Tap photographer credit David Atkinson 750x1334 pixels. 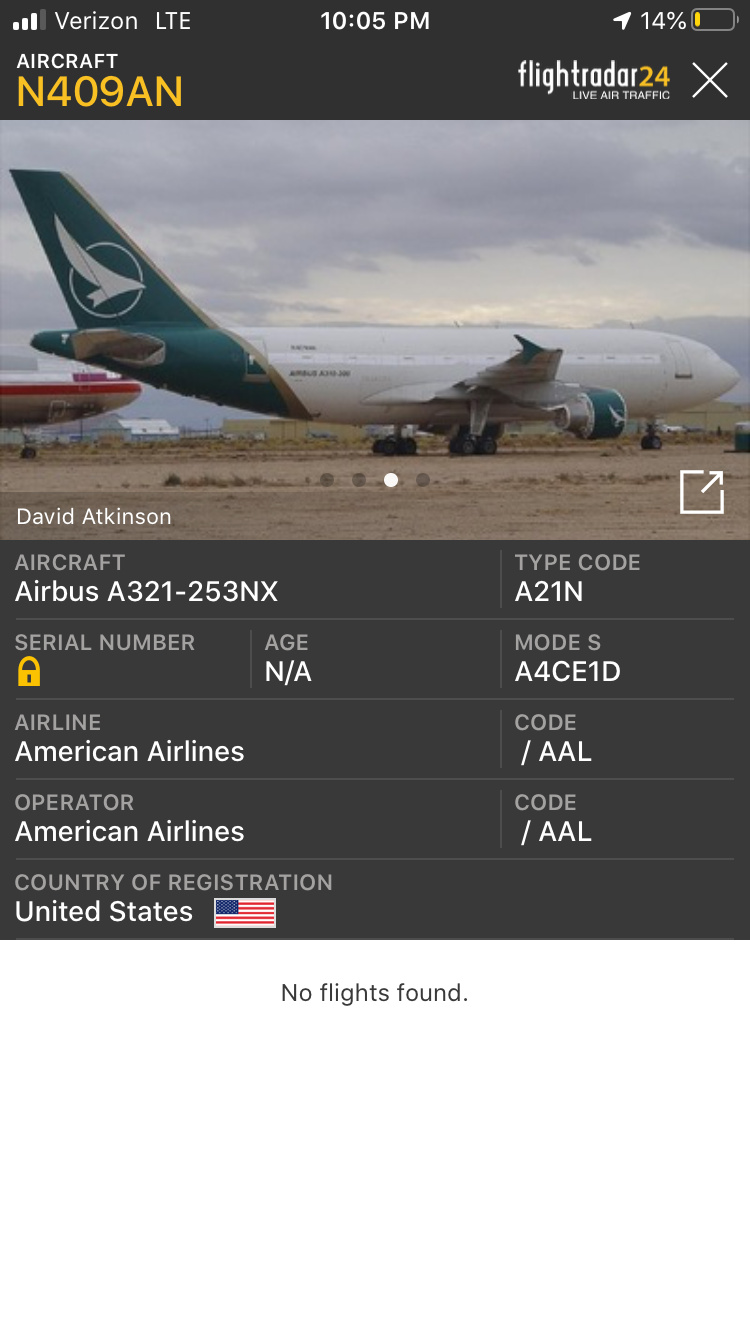pyautogui.click(x=94, y=517)
